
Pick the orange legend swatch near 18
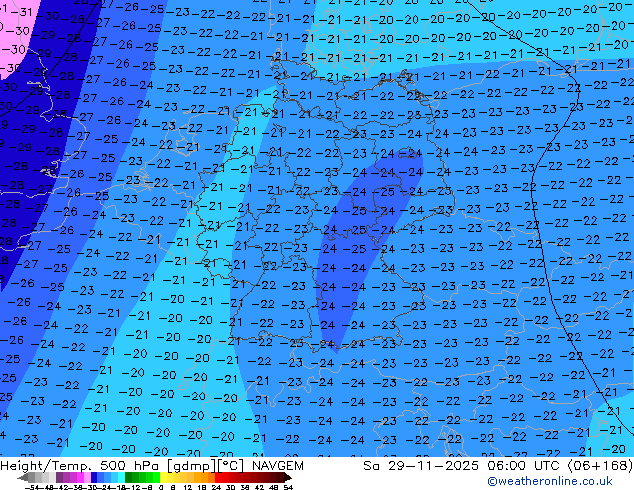pyautogui.click(x=205, y=478)
